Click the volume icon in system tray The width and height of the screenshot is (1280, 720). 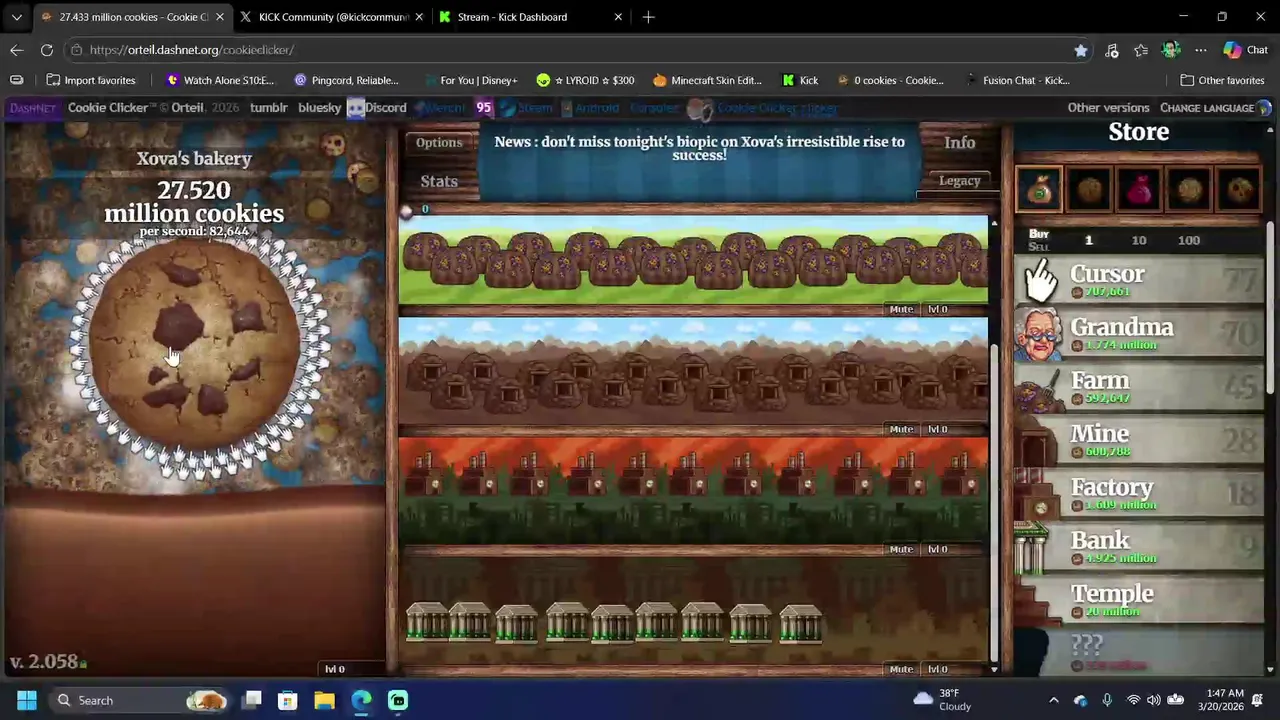(x=1154, y=700)
